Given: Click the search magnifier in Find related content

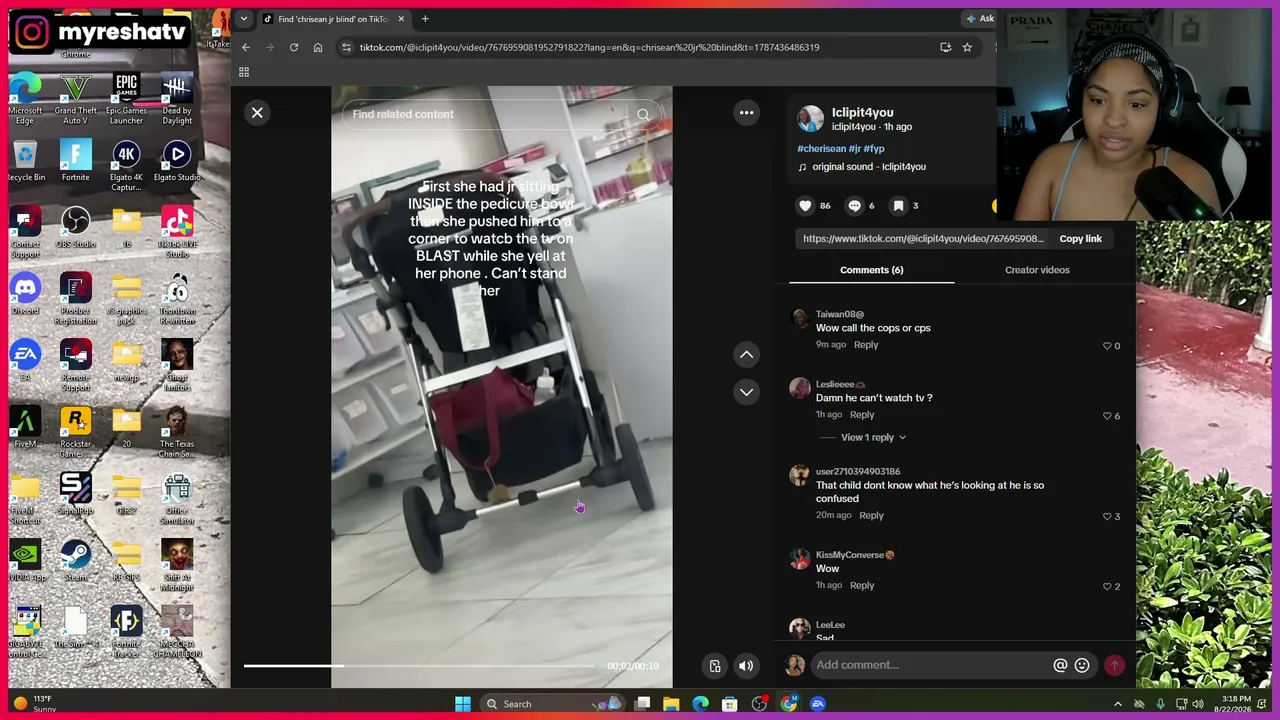Looking at the screenshot, I should click(643, 114).
